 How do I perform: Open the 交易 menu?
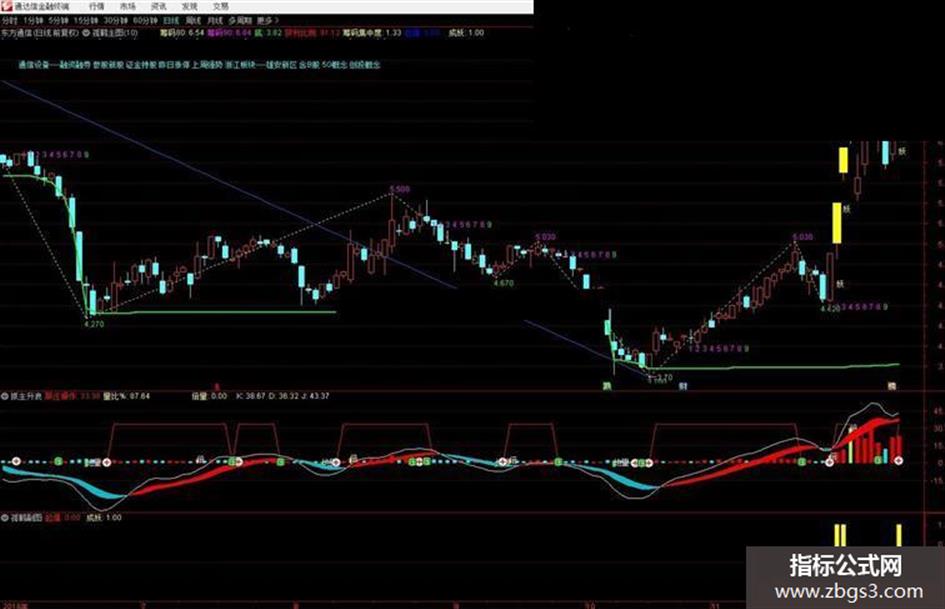click(x=221, y=6)
